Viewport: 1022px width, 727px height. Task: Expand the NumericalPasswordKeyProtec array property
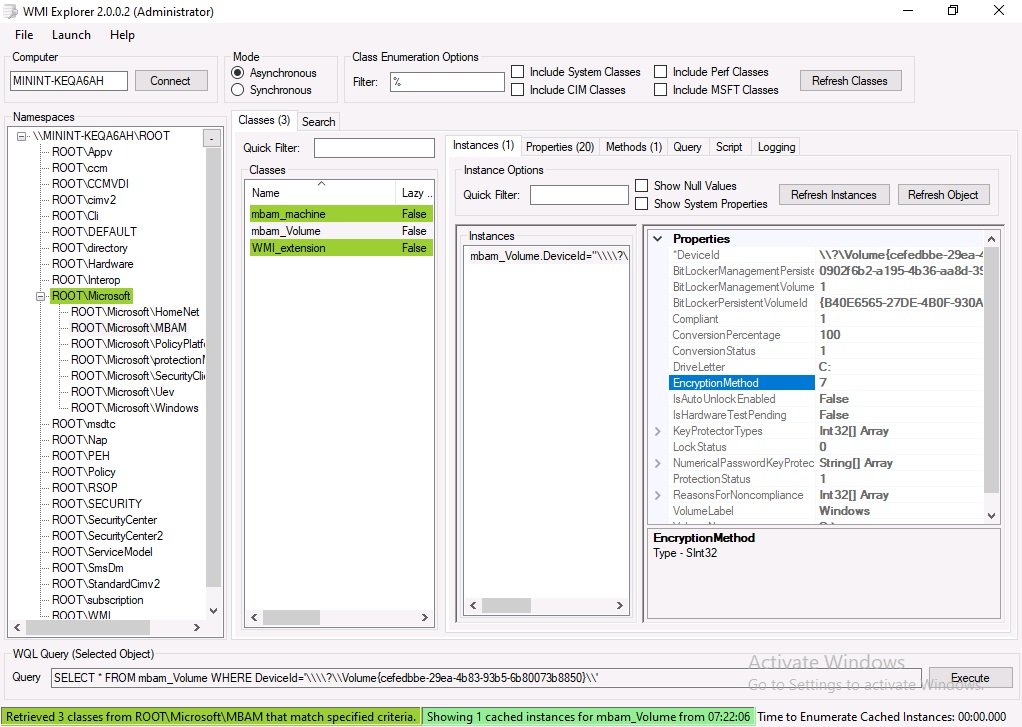pos(658,463)
